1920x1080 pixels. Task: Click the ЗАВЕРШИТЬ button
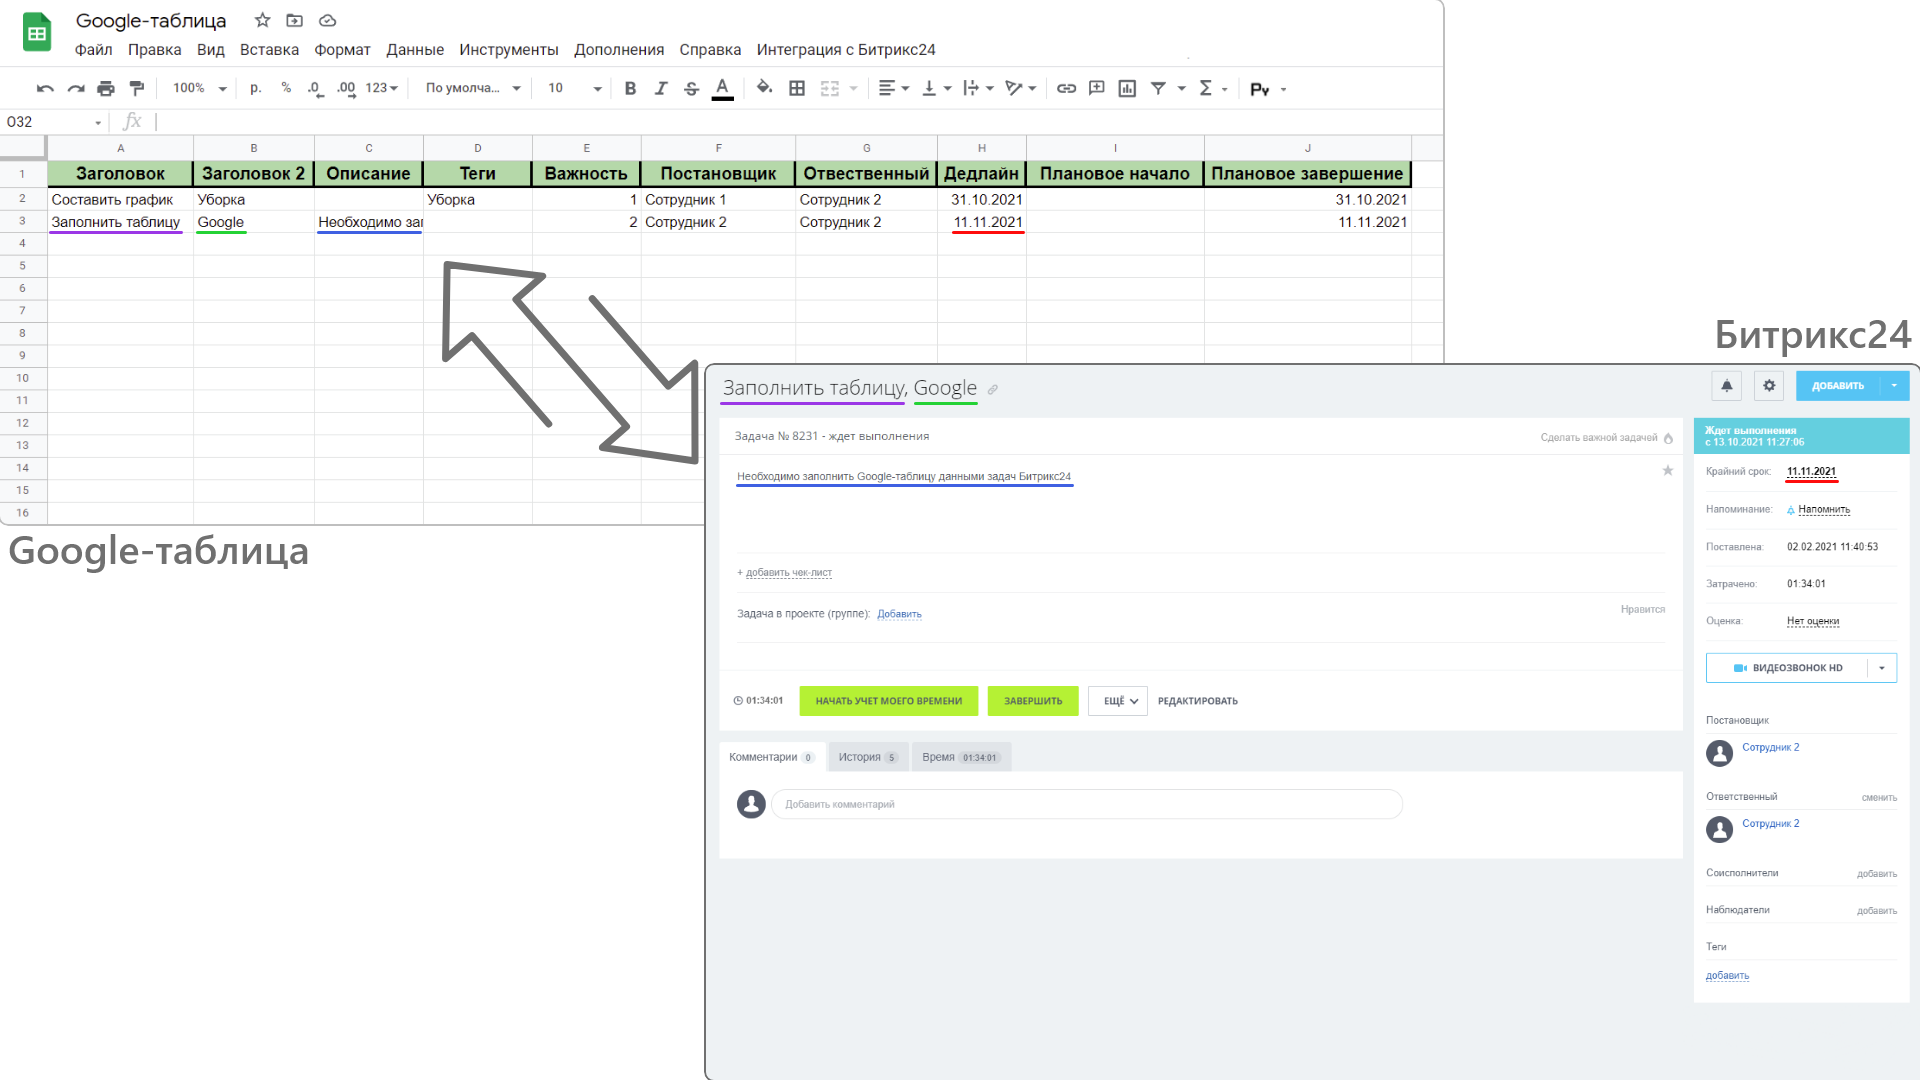[x=1033, y=701]
